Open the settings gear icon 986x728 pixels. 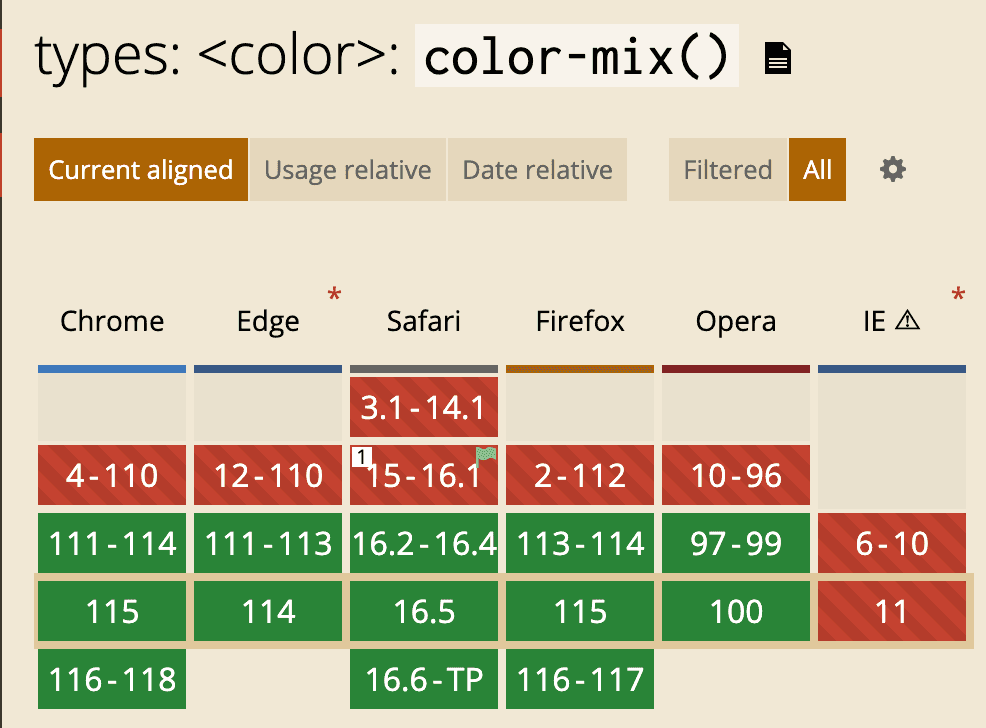click(892, 170)
